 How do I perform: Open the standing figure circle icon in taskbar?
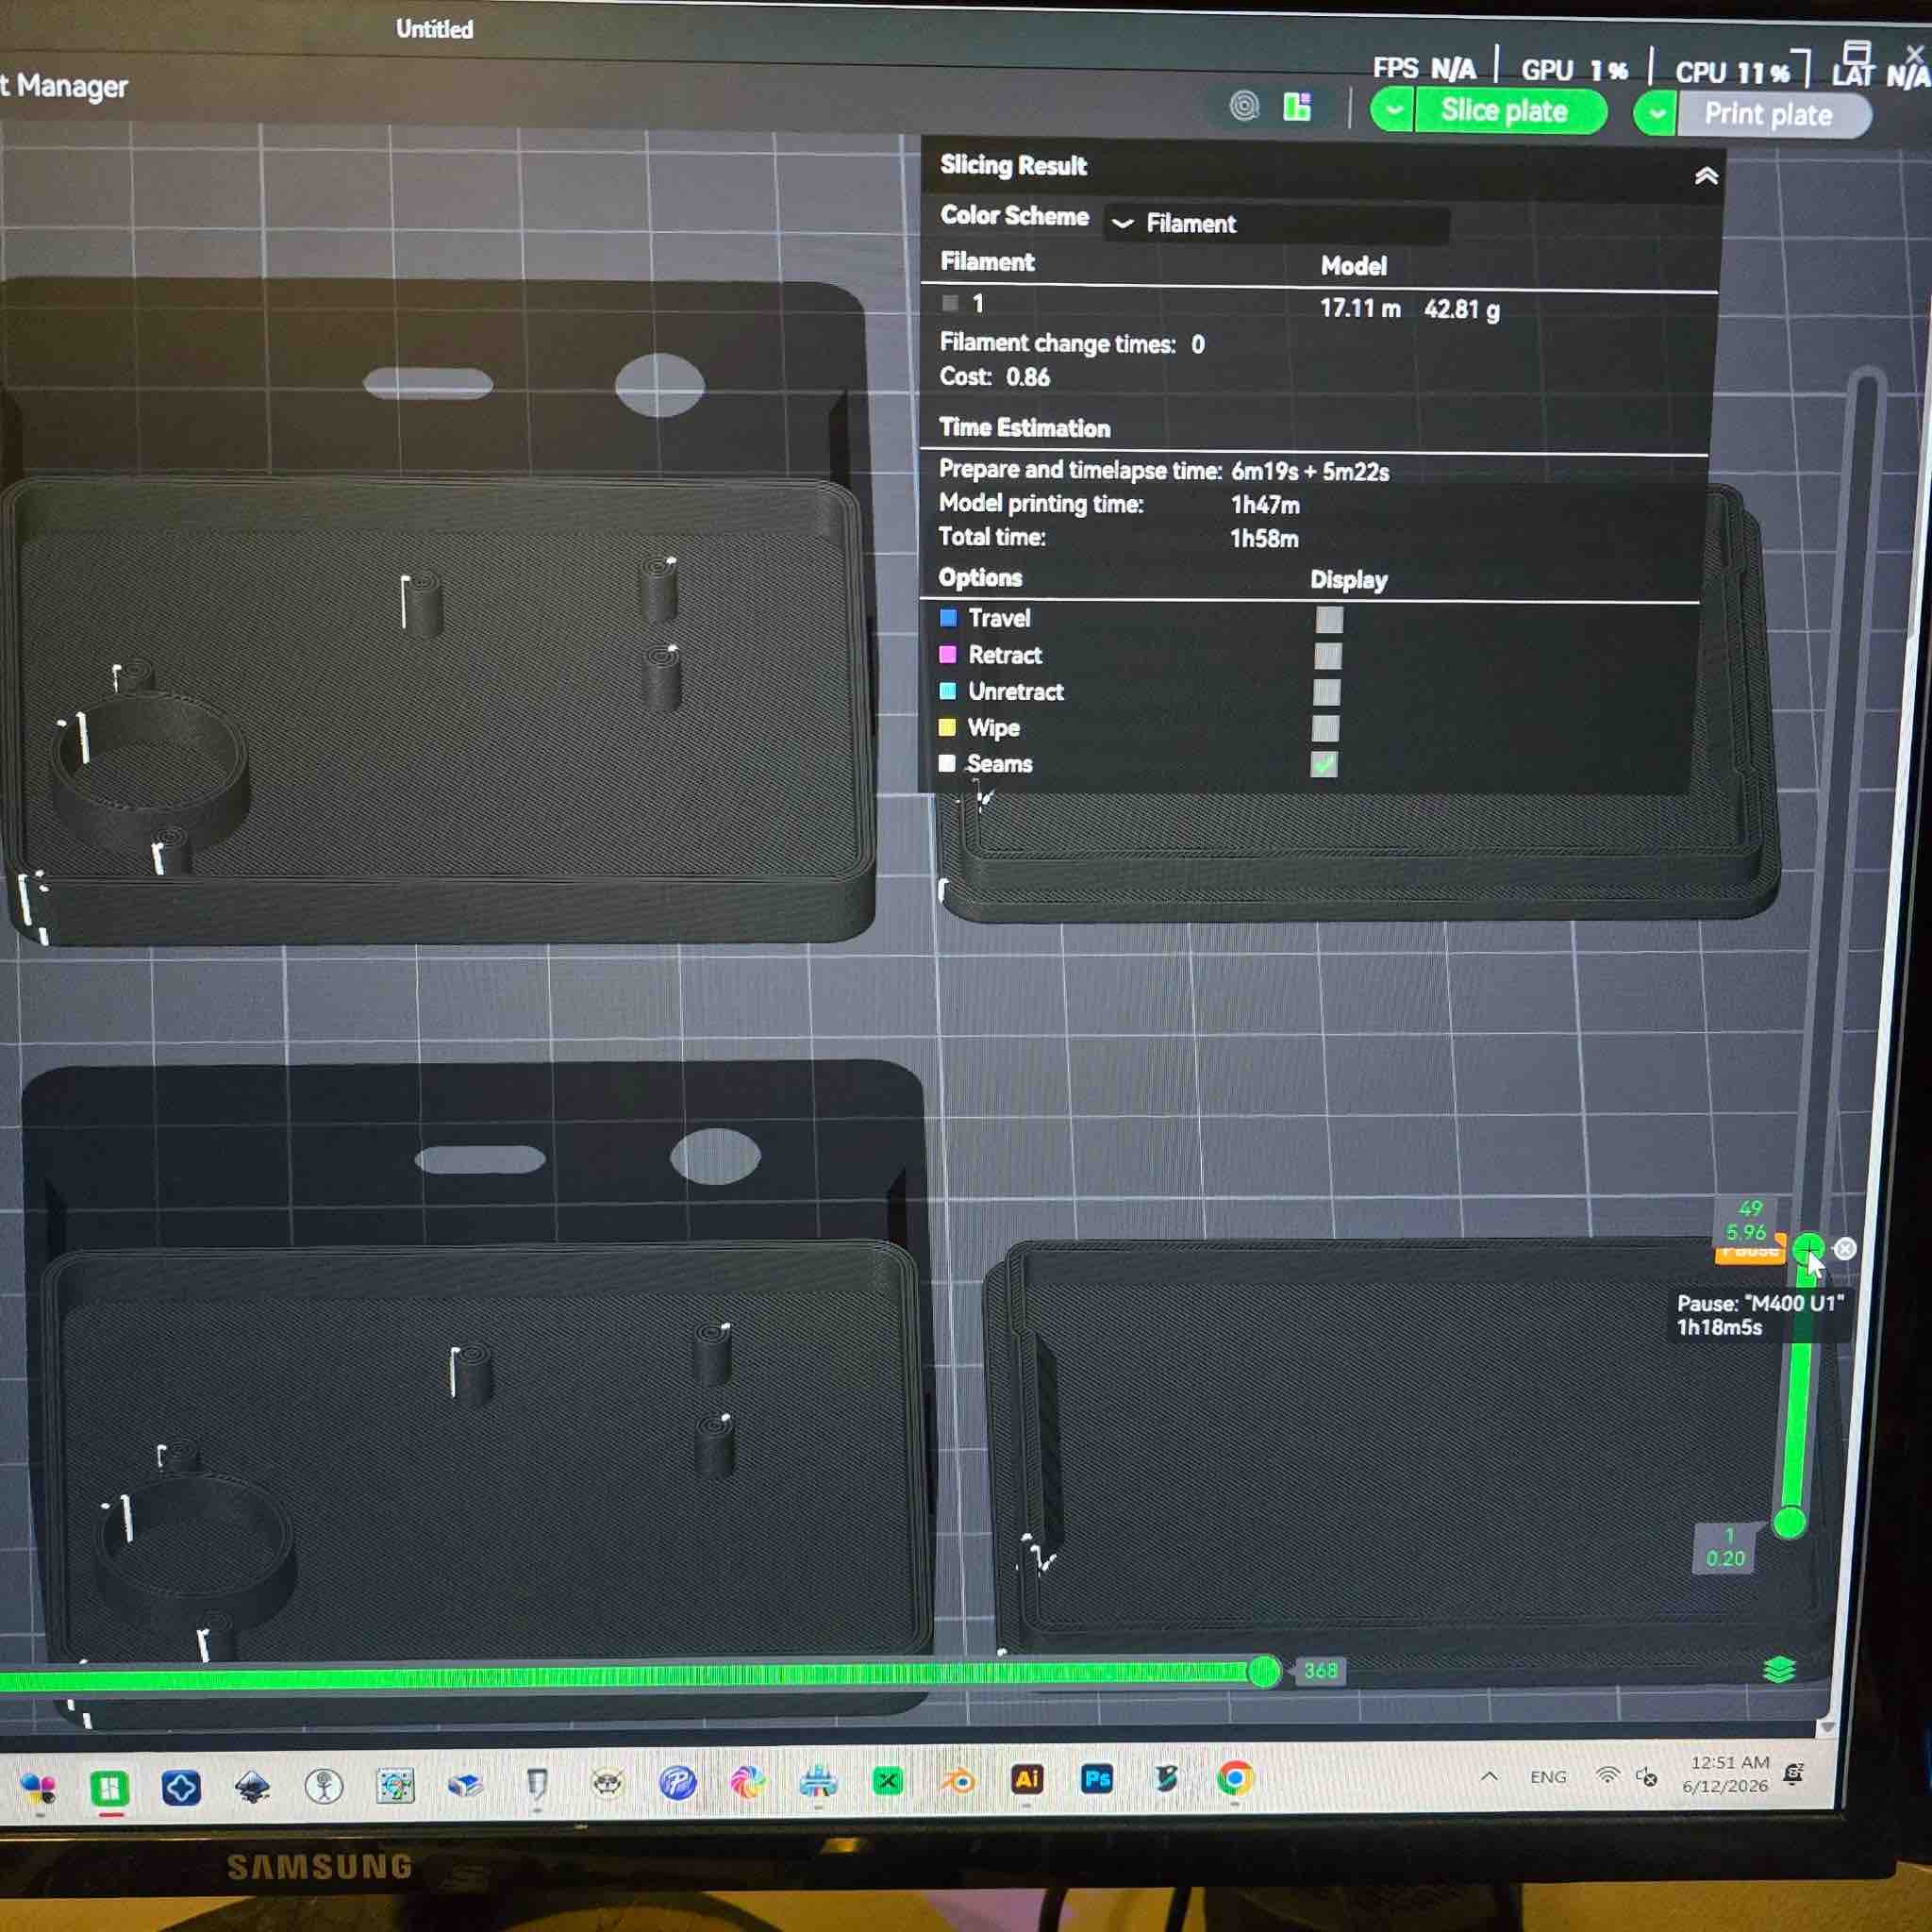pyautogui.click(x=323, y=1786)
